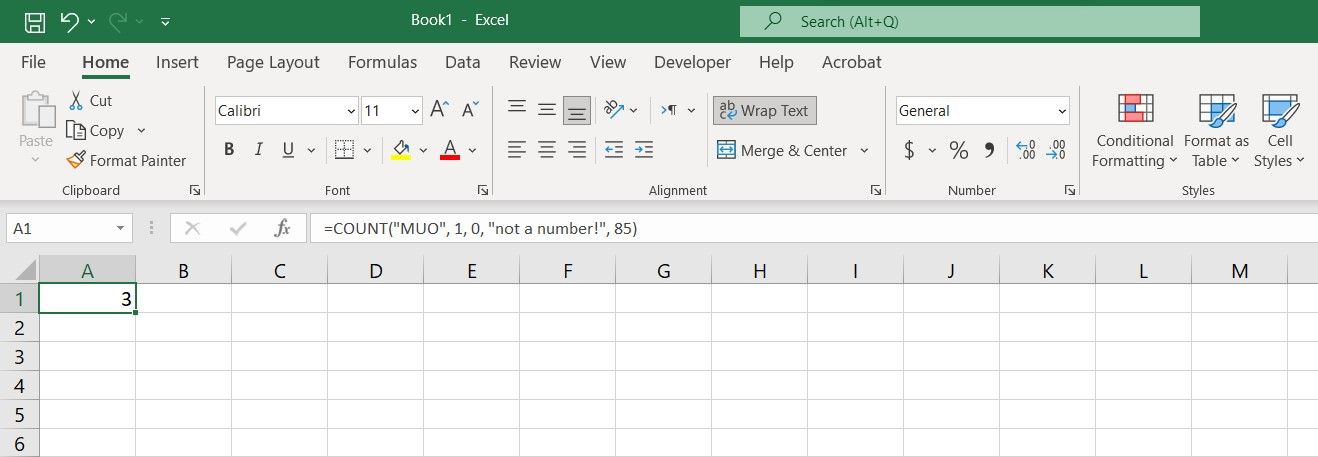
Task: Increase font size with larger A
Action: pos(440,110)
